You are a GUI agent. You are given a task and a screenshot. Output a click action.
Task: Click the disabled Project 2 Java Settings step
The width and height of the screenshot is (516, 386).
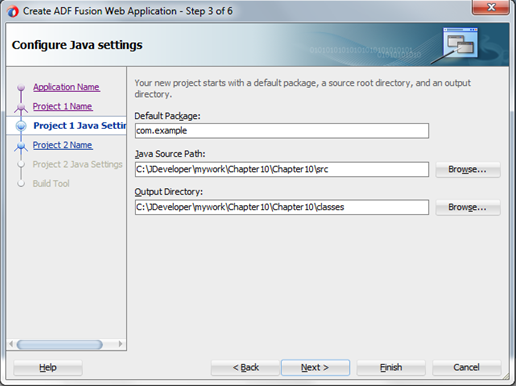[77, 164]
